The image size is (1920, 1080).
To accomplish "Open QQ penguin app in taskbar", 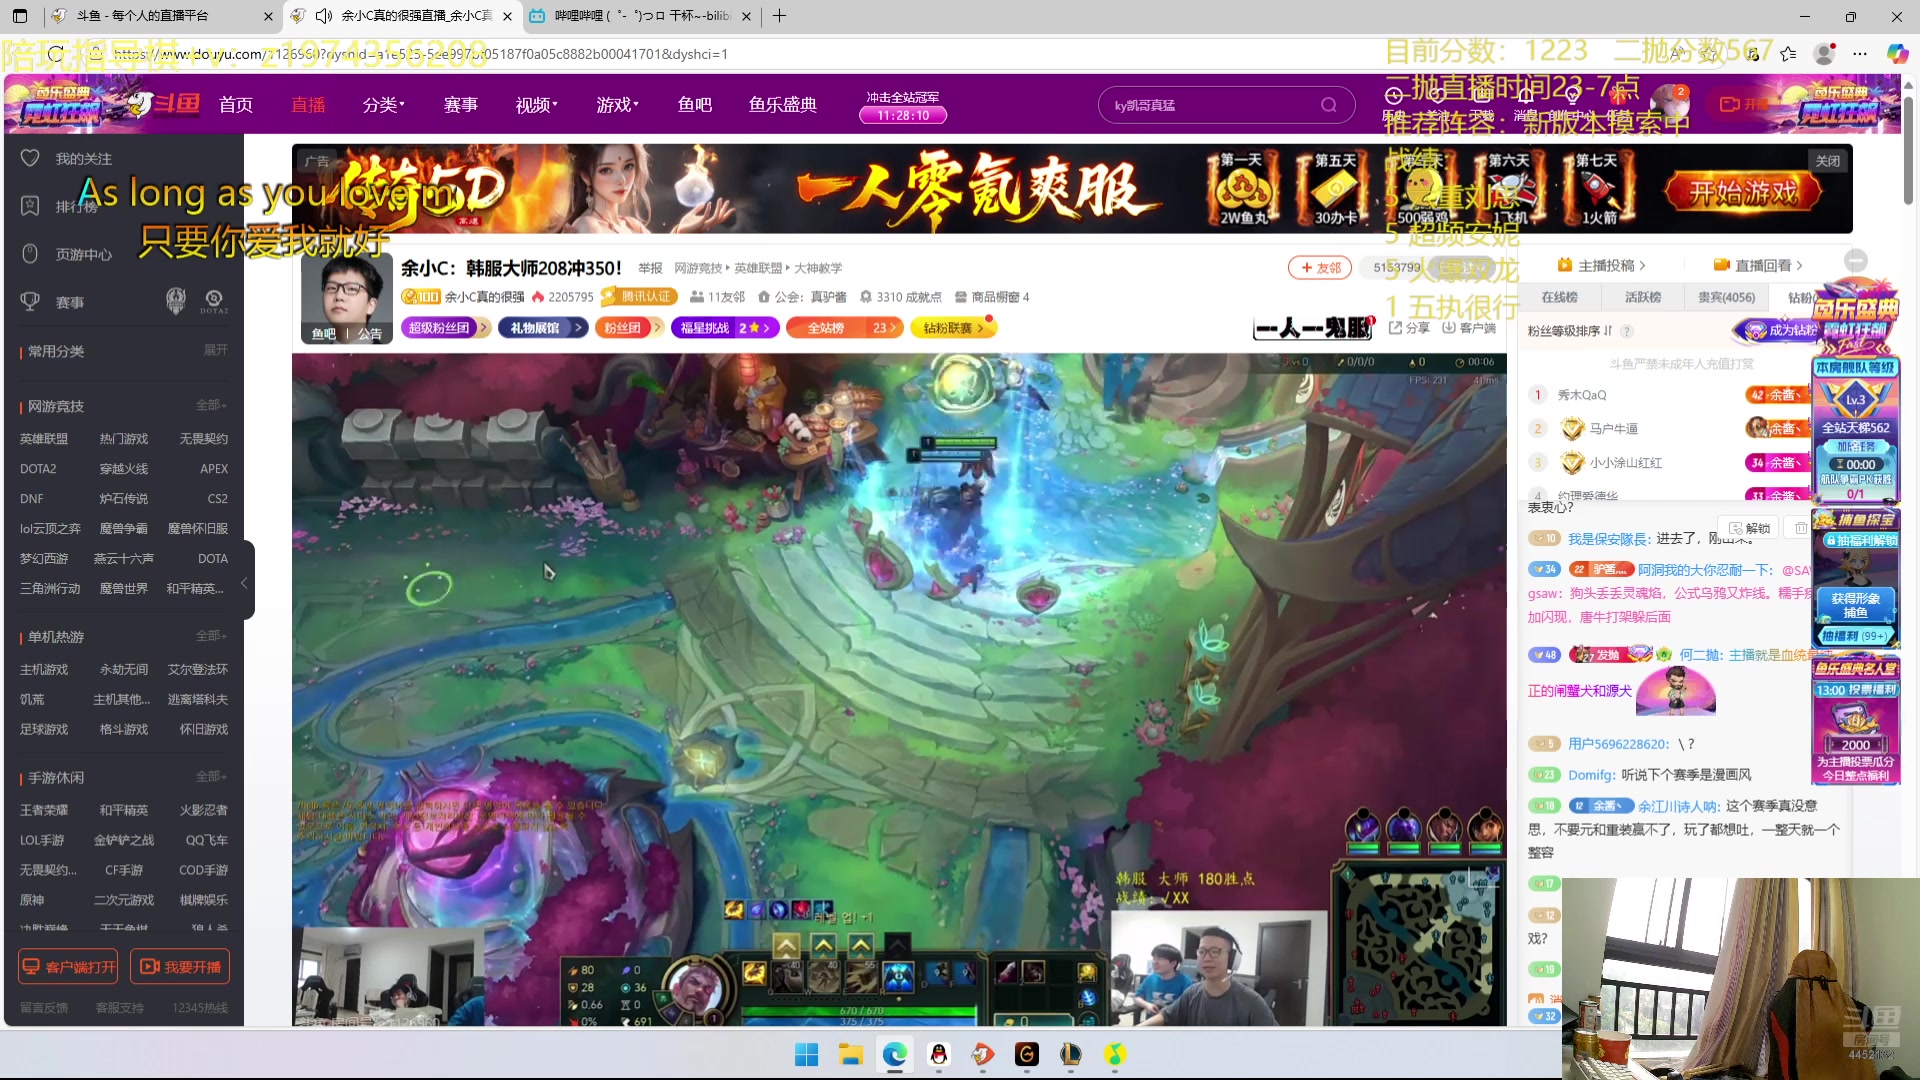I will tap(938, 1054).
